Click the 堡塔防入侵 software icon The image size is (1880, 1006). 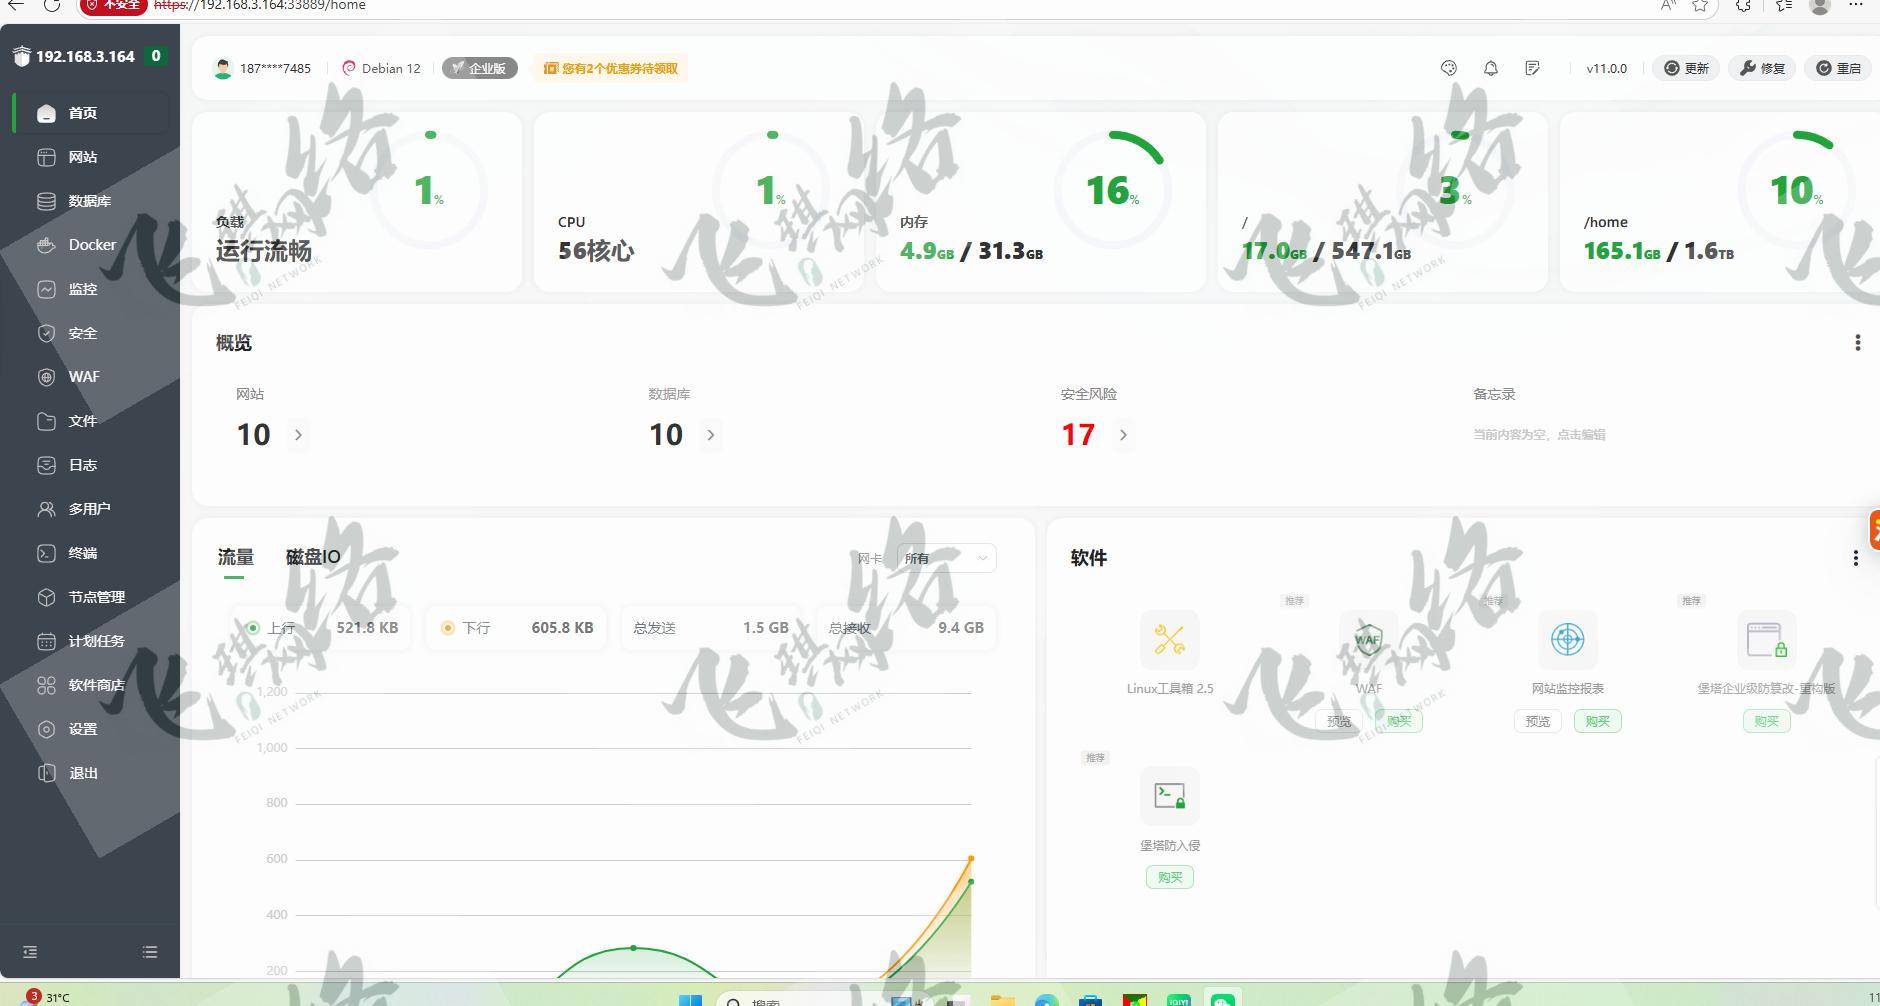coord(1169,796)
